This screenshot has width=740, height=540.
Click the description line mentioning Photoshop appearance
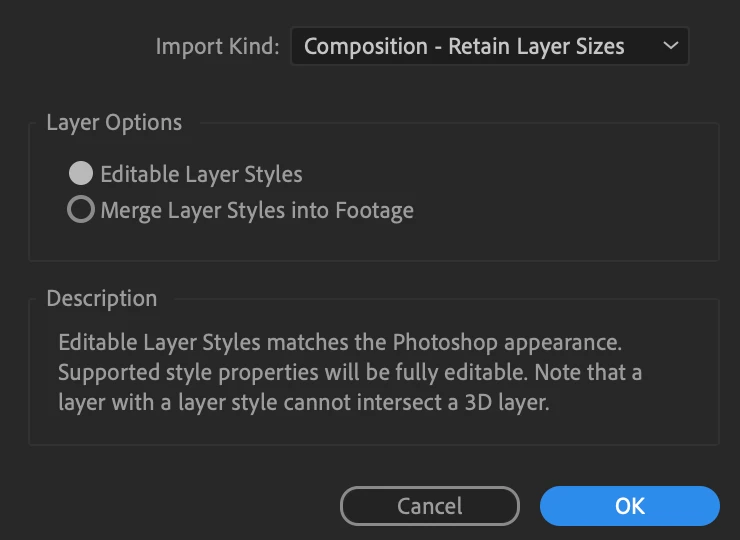click(x=340, y=342)
